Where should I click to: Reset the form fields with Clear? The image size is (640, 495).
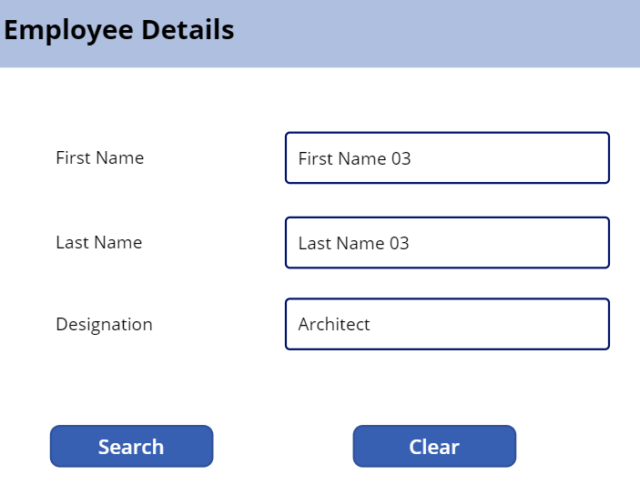point(434,446)
